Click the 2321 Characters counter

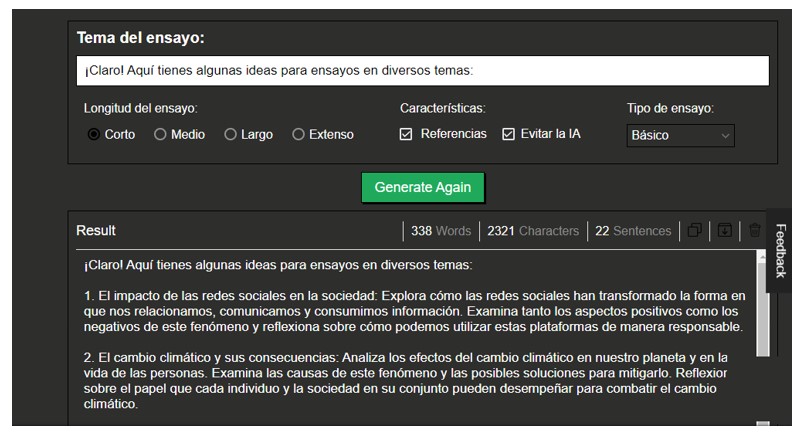pyautogui.click(x=532, y=231)
